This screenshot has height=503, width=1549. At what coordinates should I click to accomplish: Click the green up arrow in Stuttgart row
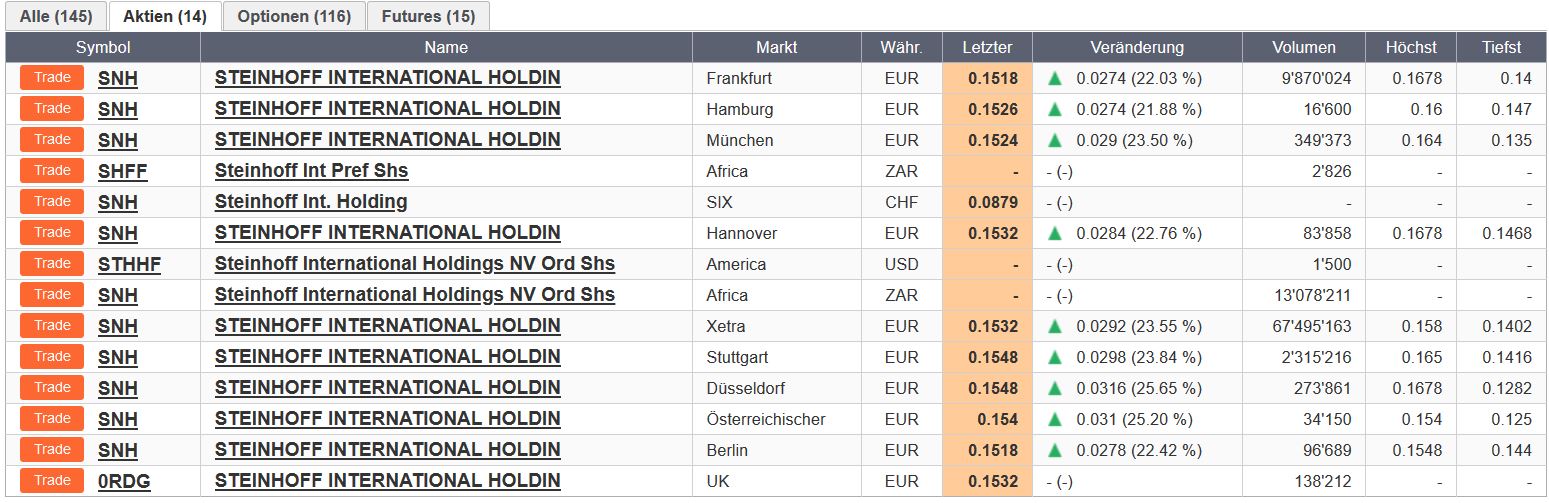tap(1054, 357)
